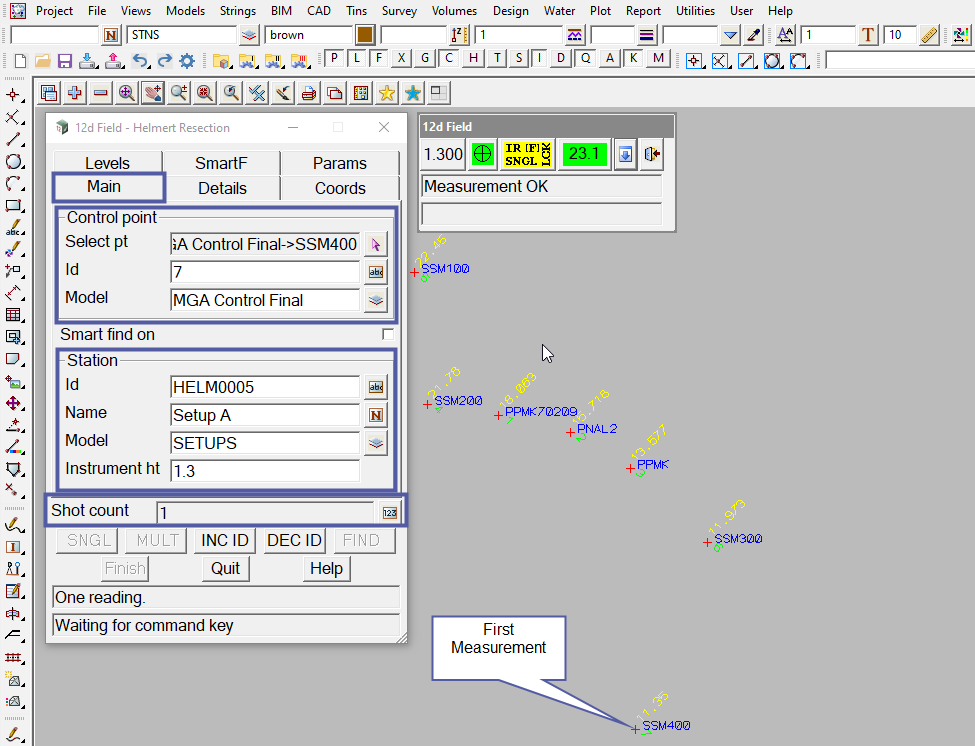This screenshot has width=975, height=746.
Task: Click the Save icon in the top toolbar
Action: [64, 60]
